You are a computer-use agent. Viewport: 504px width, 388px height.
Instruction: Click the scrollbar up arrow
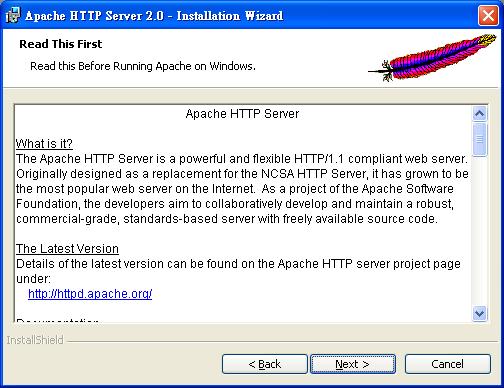tap(480, 114)
